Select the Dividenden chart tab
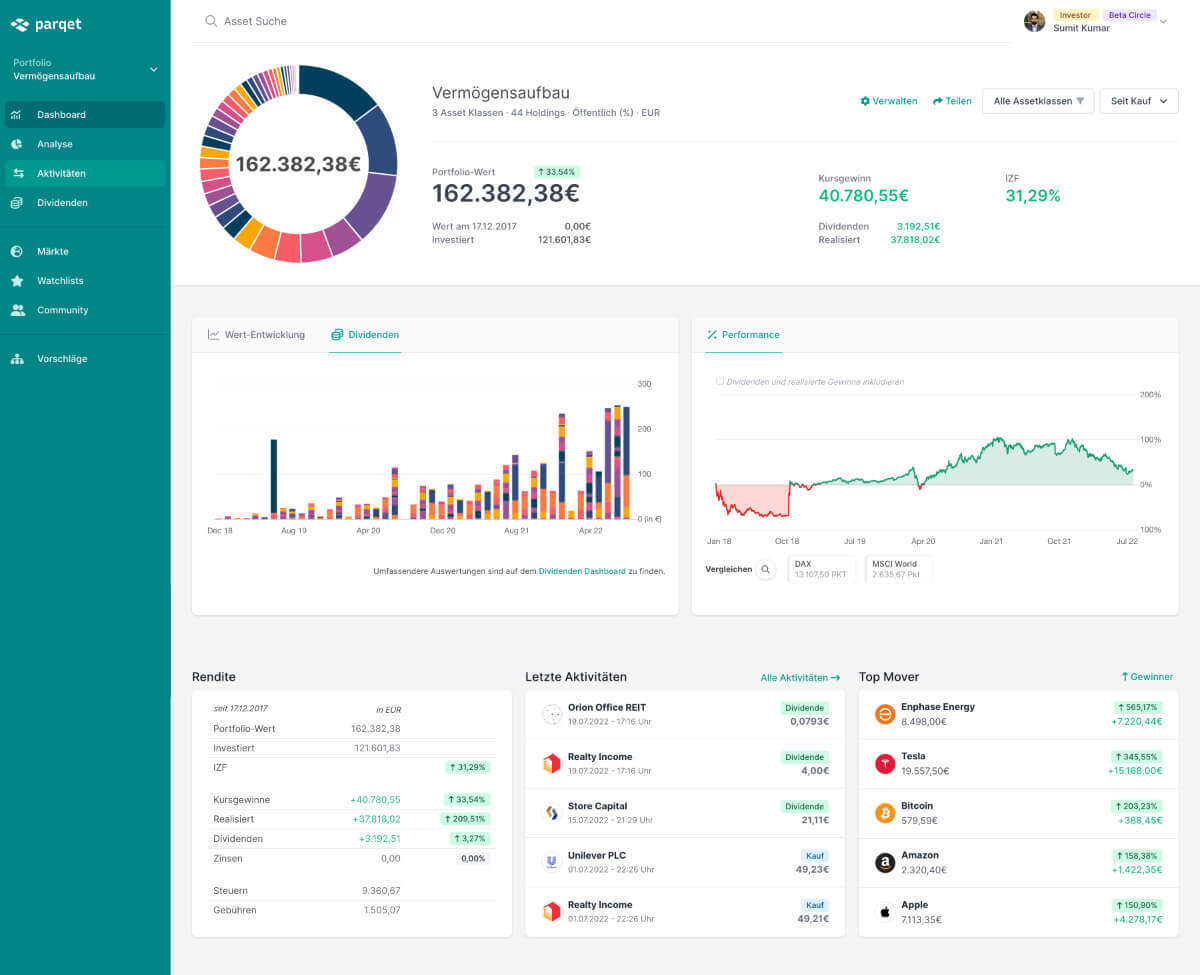Viewport: 1200px width, 975px height. [x=365, y=335]
